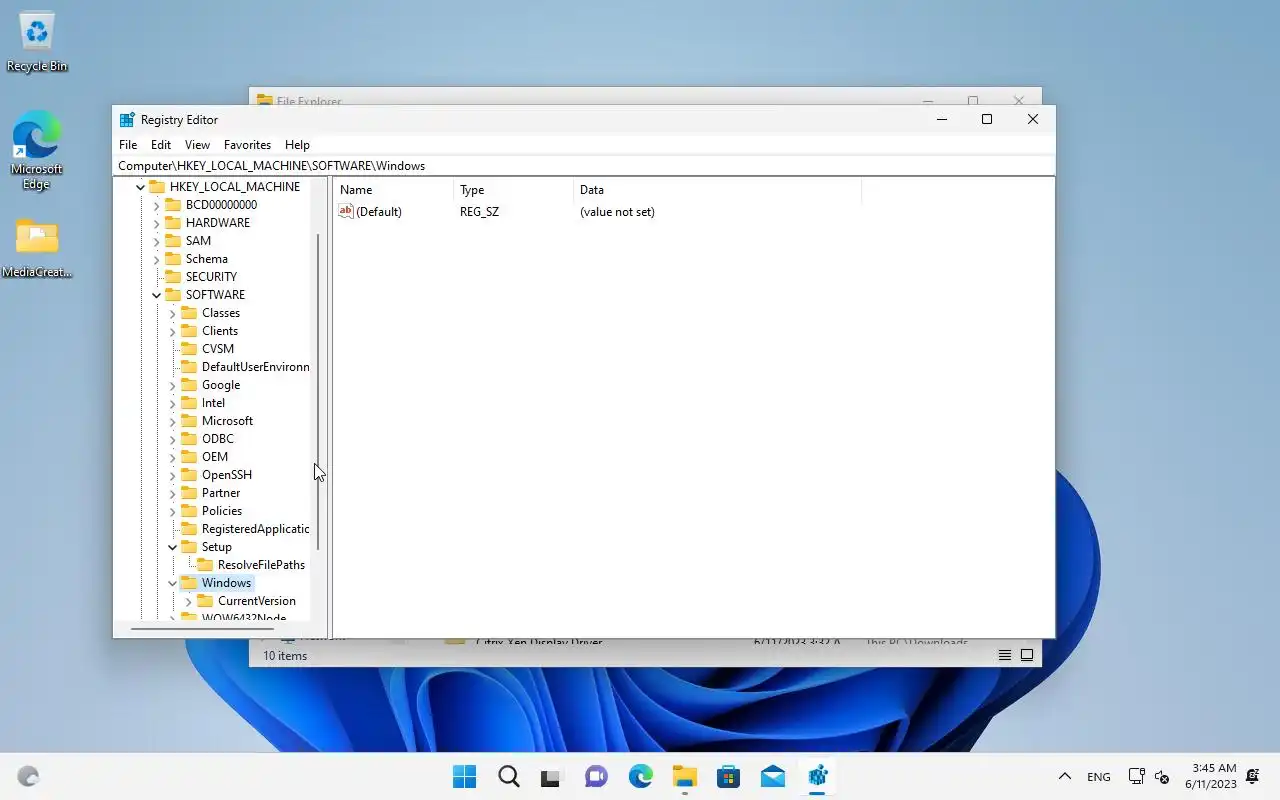Select the RegisteredApplications folder icon

click(x=189, y=529)
